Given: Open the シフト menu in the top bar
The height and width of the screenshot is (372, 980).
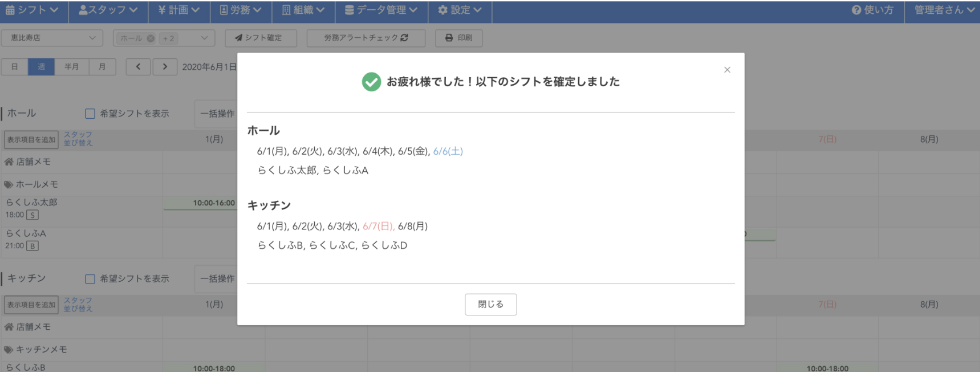Looking at the screenshot, I should point(32,11).
